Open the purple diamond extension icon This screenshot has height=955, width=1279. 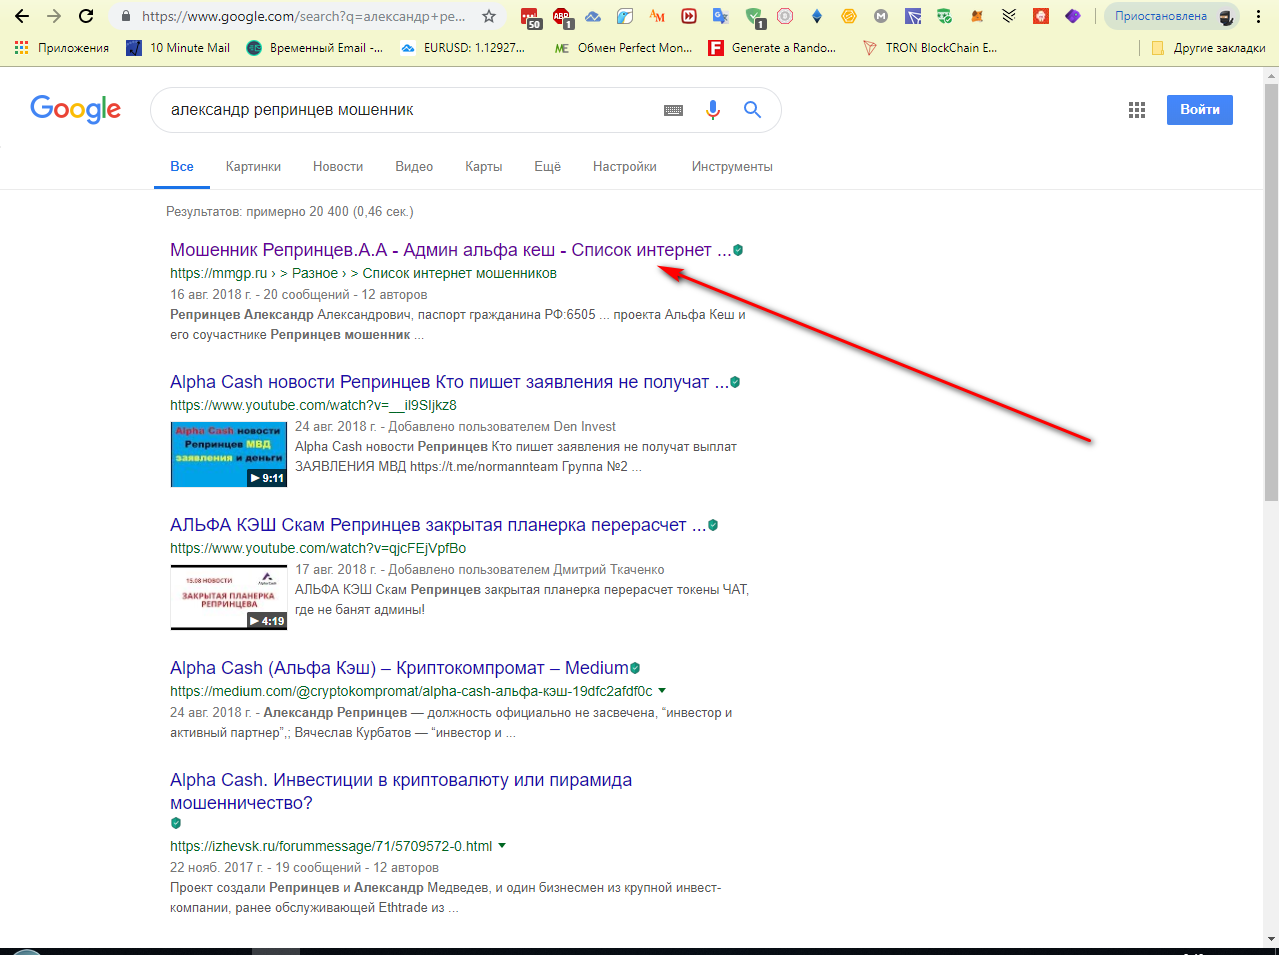pyautogui.click(x=1073, y=16)
